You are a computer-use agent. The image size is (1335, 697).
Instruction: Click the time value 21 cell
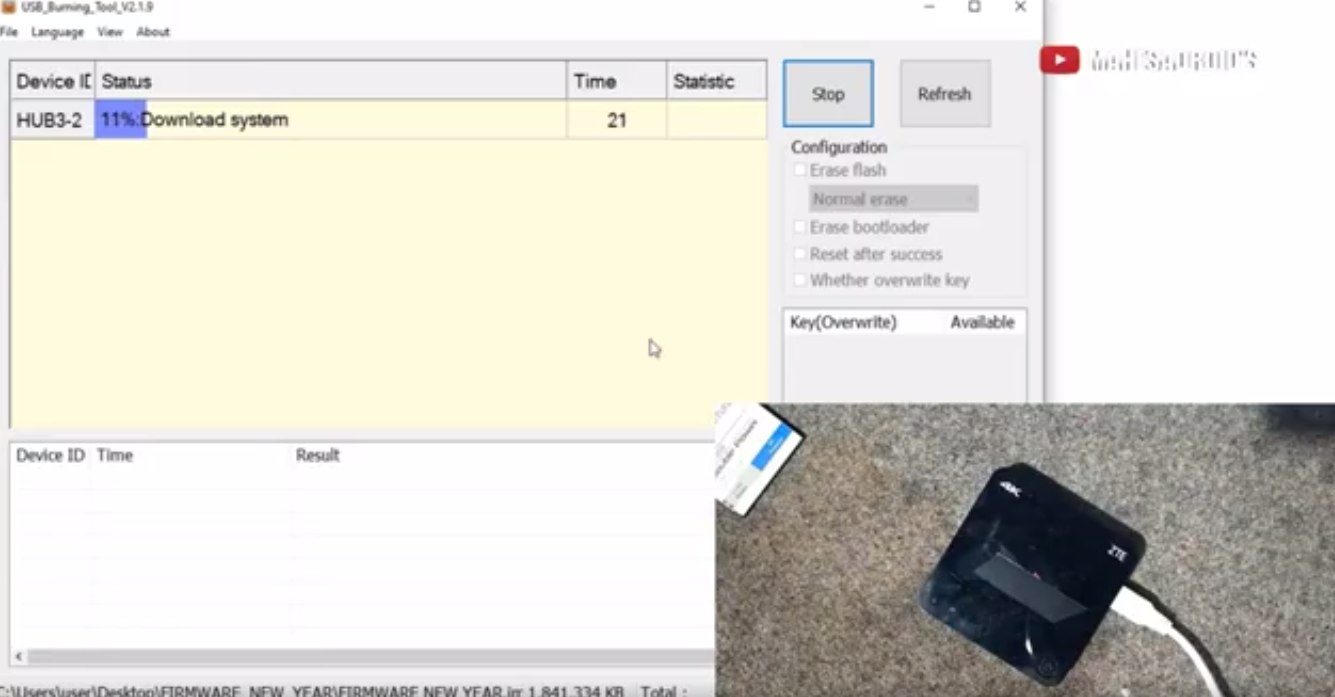617,120
